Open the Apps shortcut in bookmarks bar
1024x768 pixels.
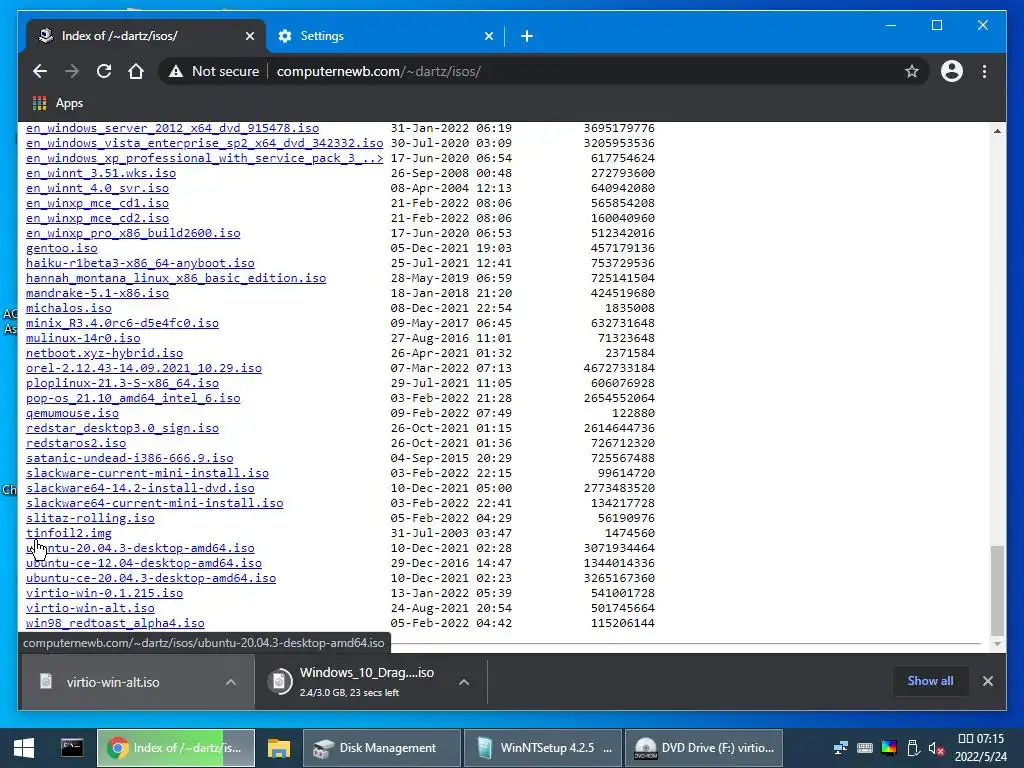58,103
